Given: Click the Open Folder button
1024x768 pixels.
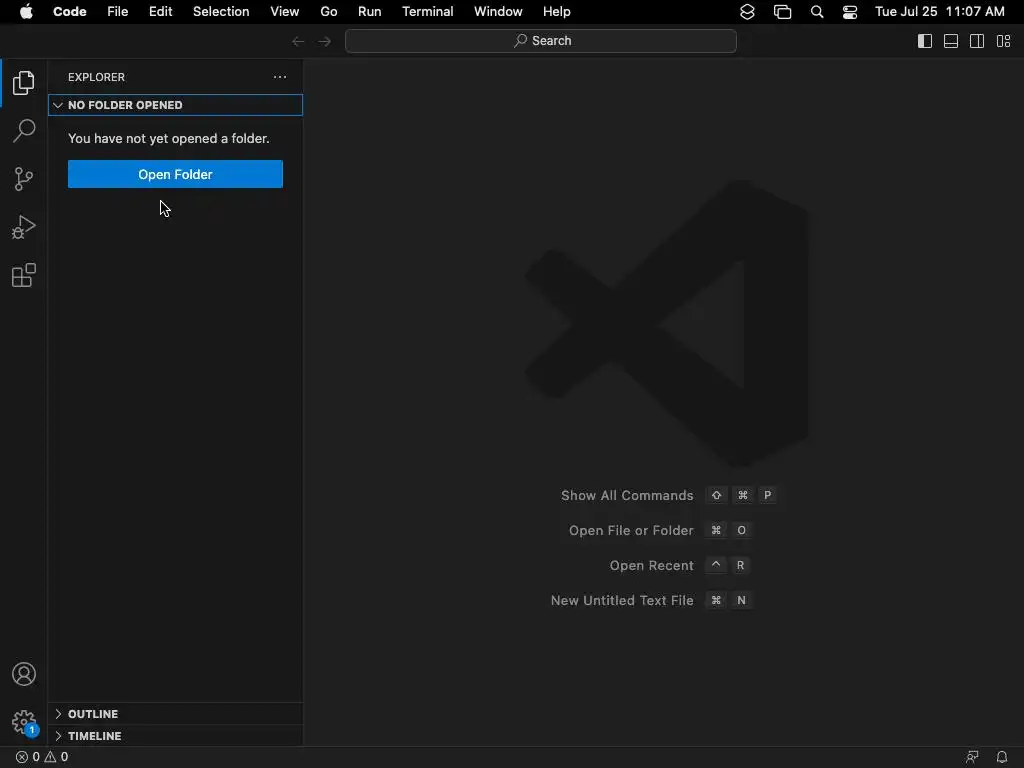Looking at the screenshot, I should [x=175, y=174].
